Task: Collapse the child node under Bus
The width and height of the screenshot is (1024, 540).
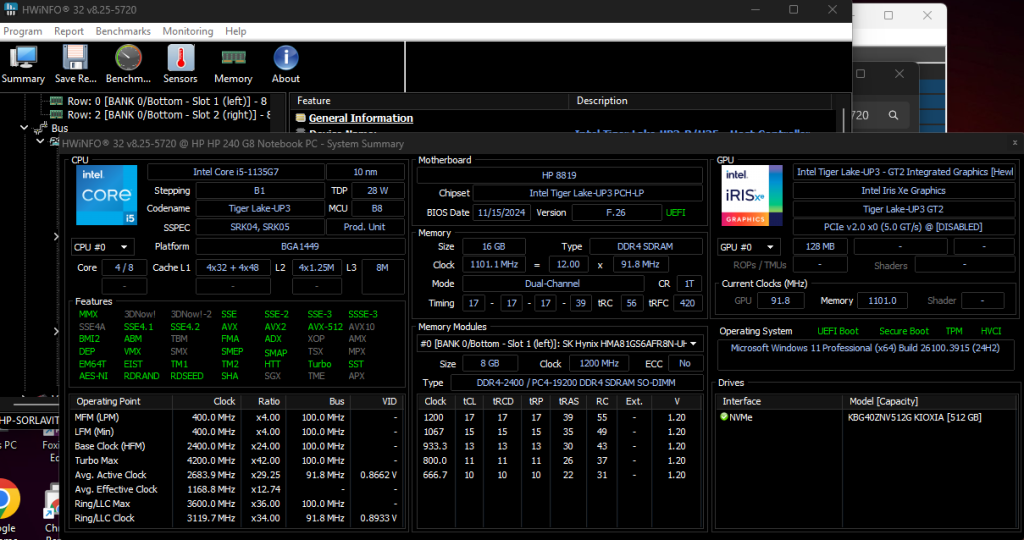Action: (x=40, y=141)
